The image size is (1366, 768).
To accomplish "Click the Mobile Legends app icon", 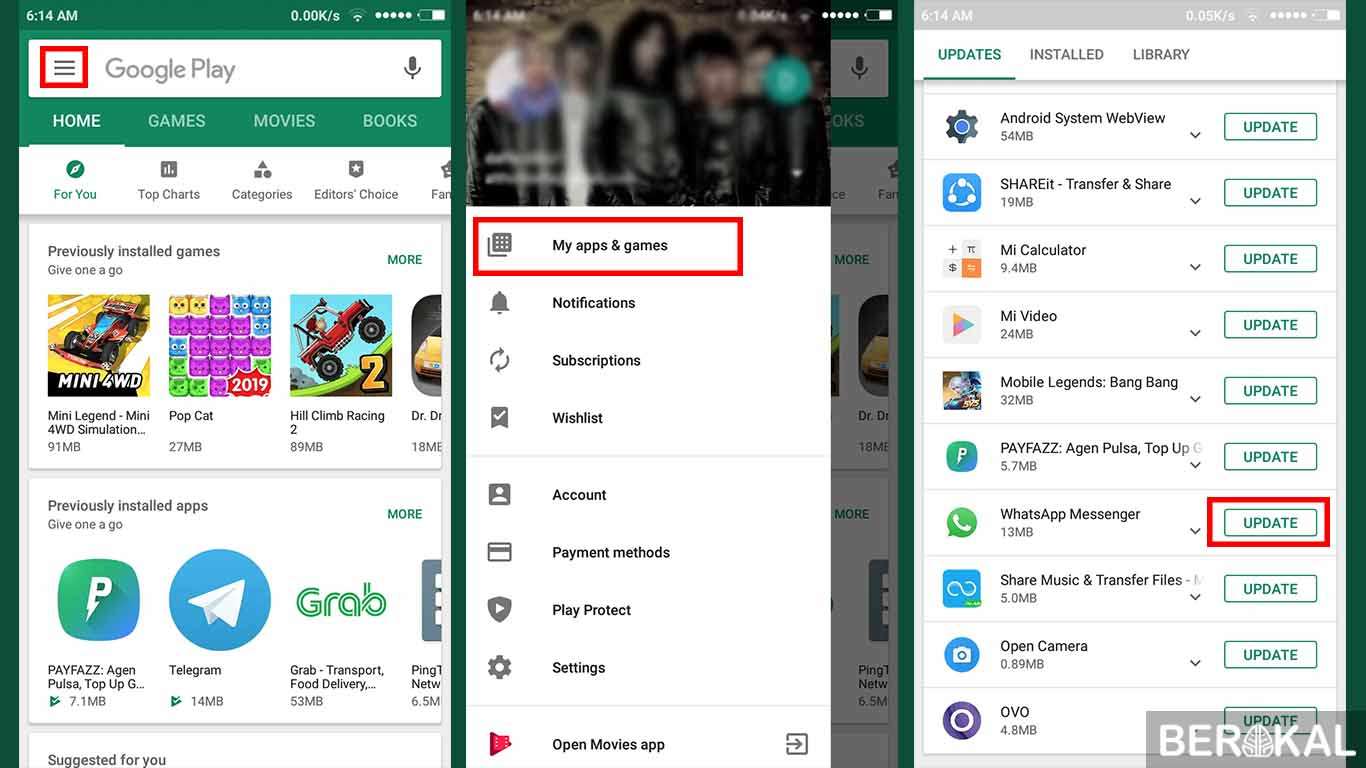I will [x=962, y=390].
